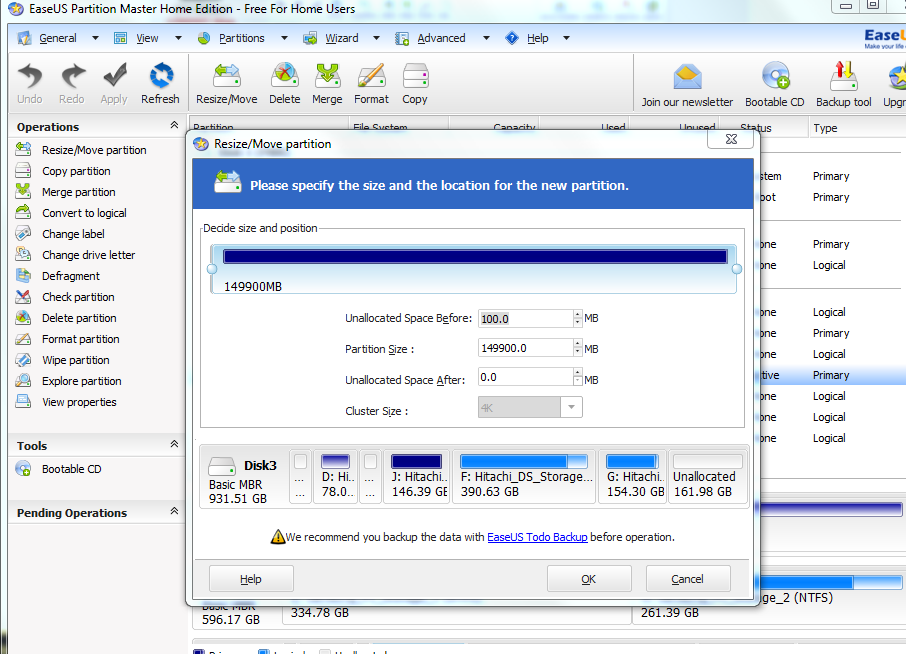Viewport: 906px width, 654px height.
Task: Refresh the disk list
Action: pos(160,84)
